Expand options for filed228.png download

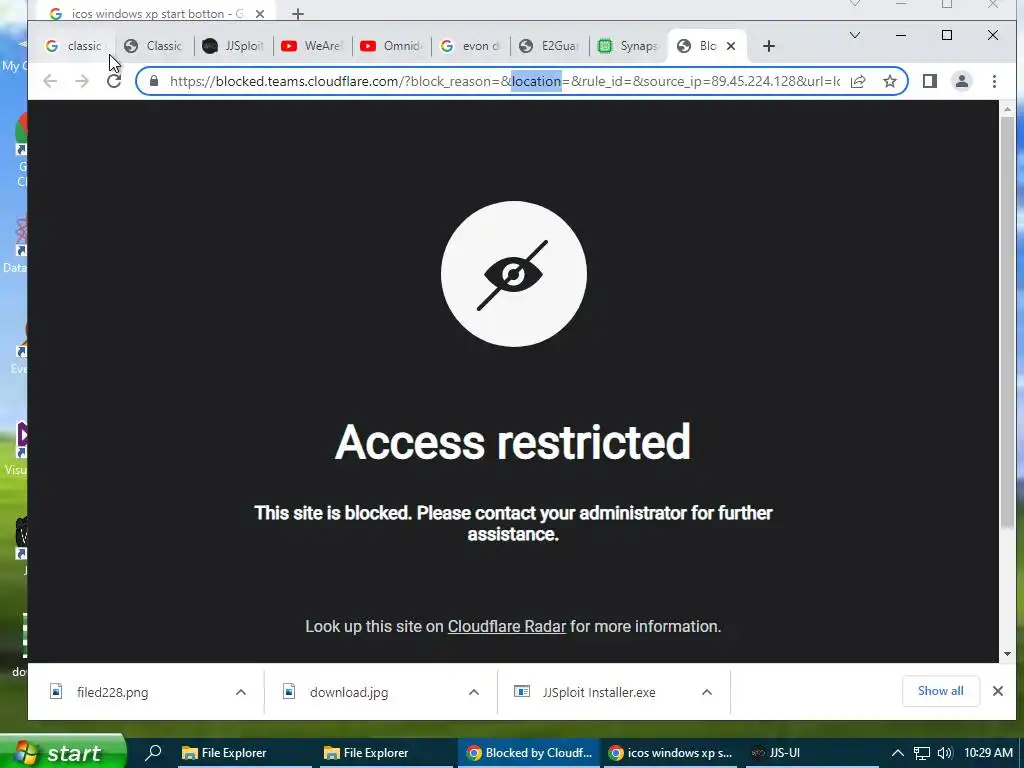[241, 692]
